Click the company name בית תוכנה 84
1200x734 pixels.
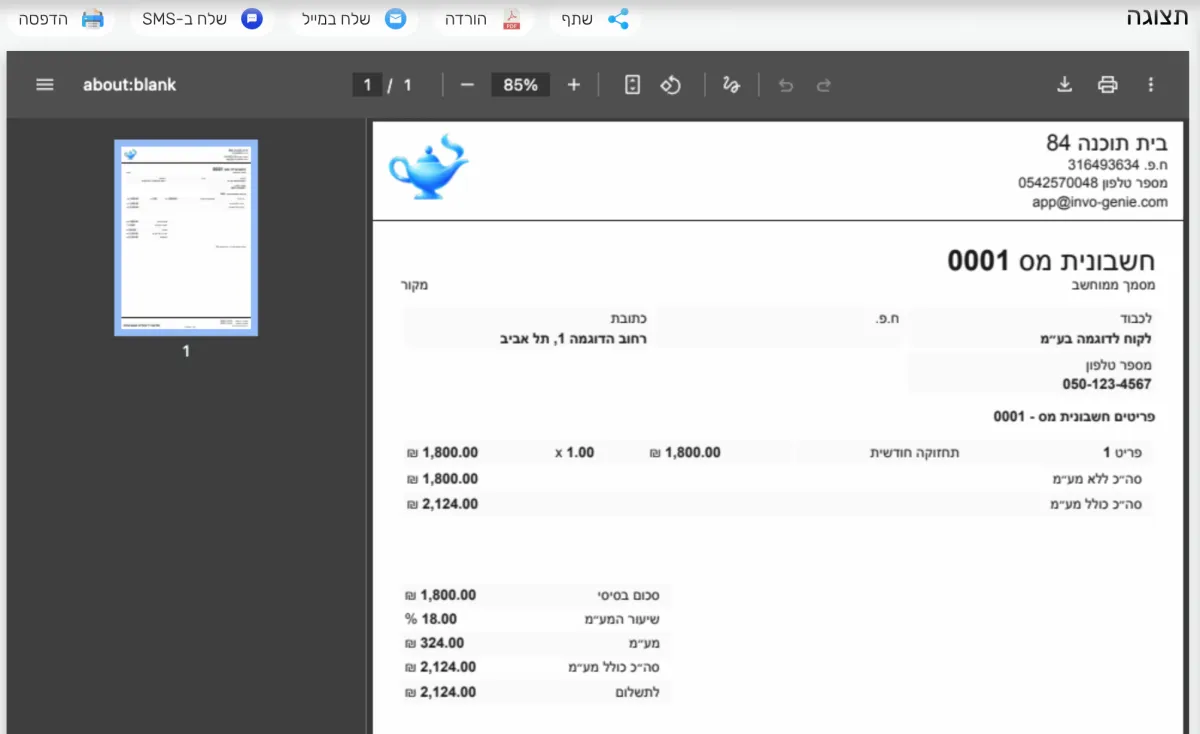tap(1107, 143)
